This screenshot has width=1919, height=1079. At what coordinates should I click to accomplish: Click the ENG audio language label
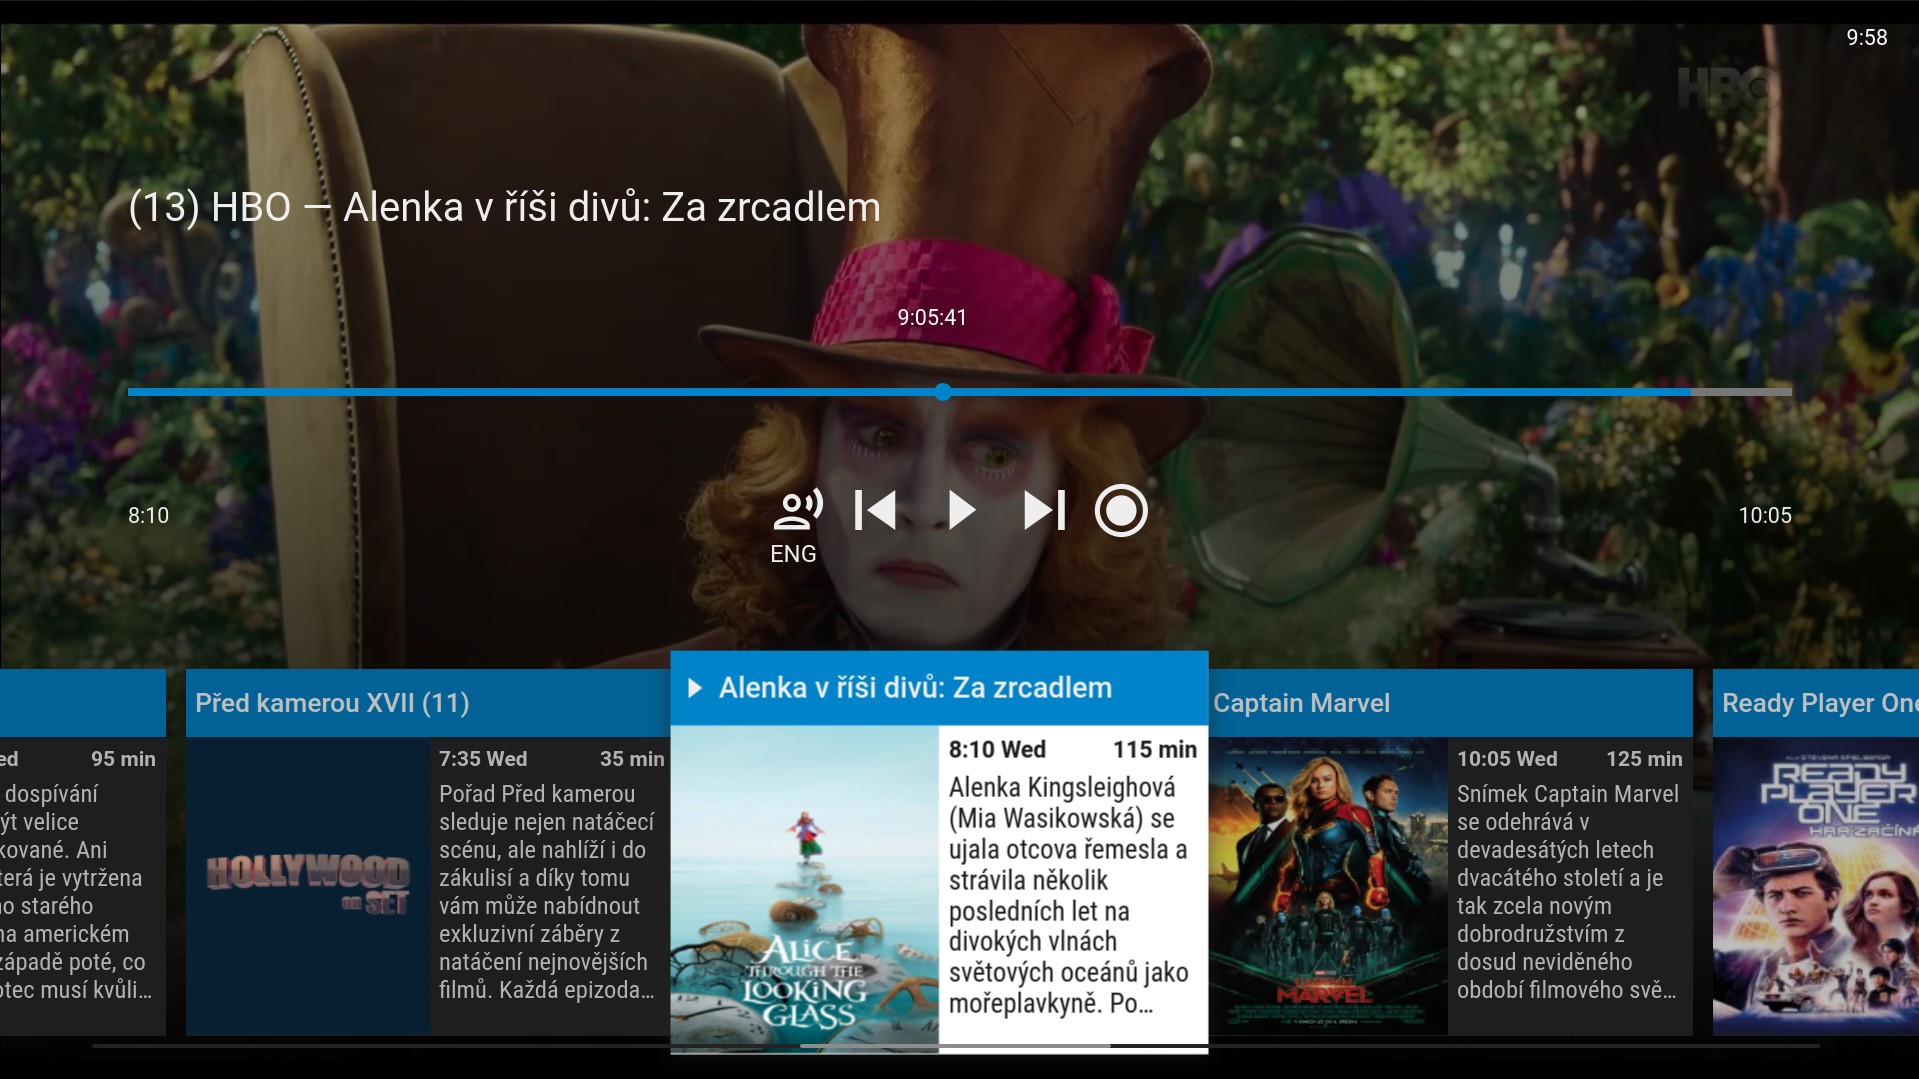(x=793, y=554)
